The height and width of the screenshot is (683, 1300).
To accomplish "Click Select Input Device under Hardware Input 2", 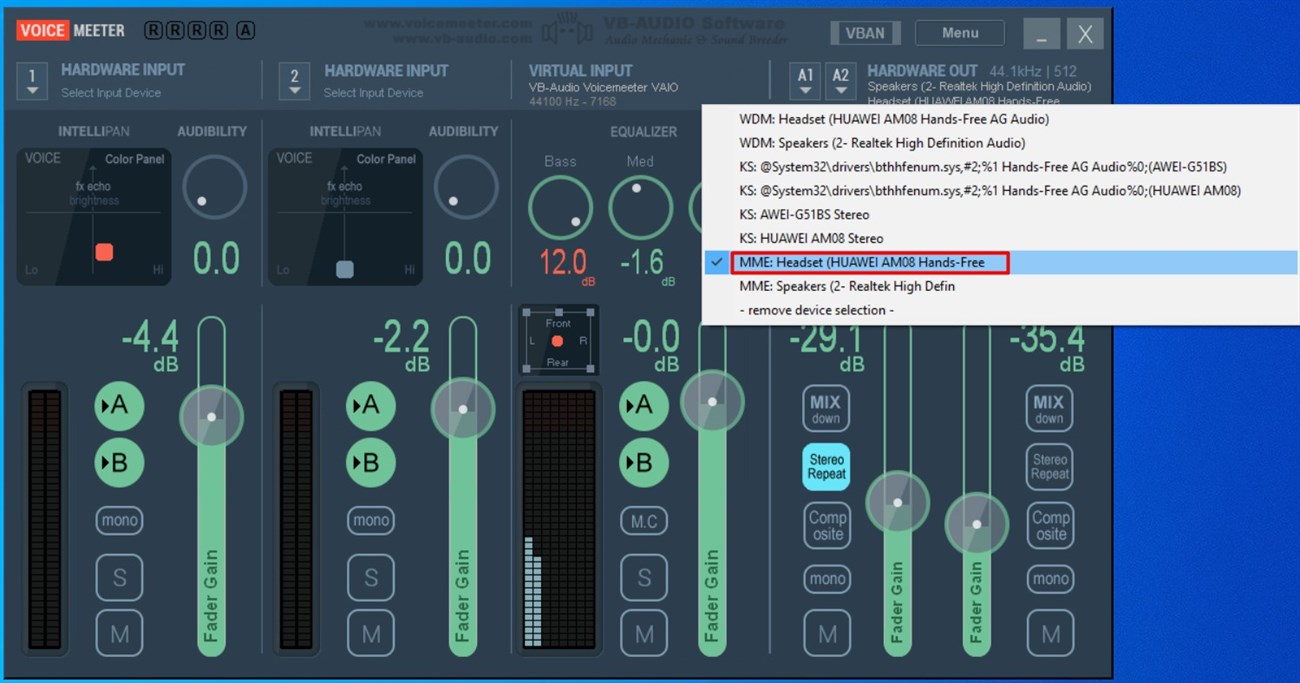I will pos(373,93).
